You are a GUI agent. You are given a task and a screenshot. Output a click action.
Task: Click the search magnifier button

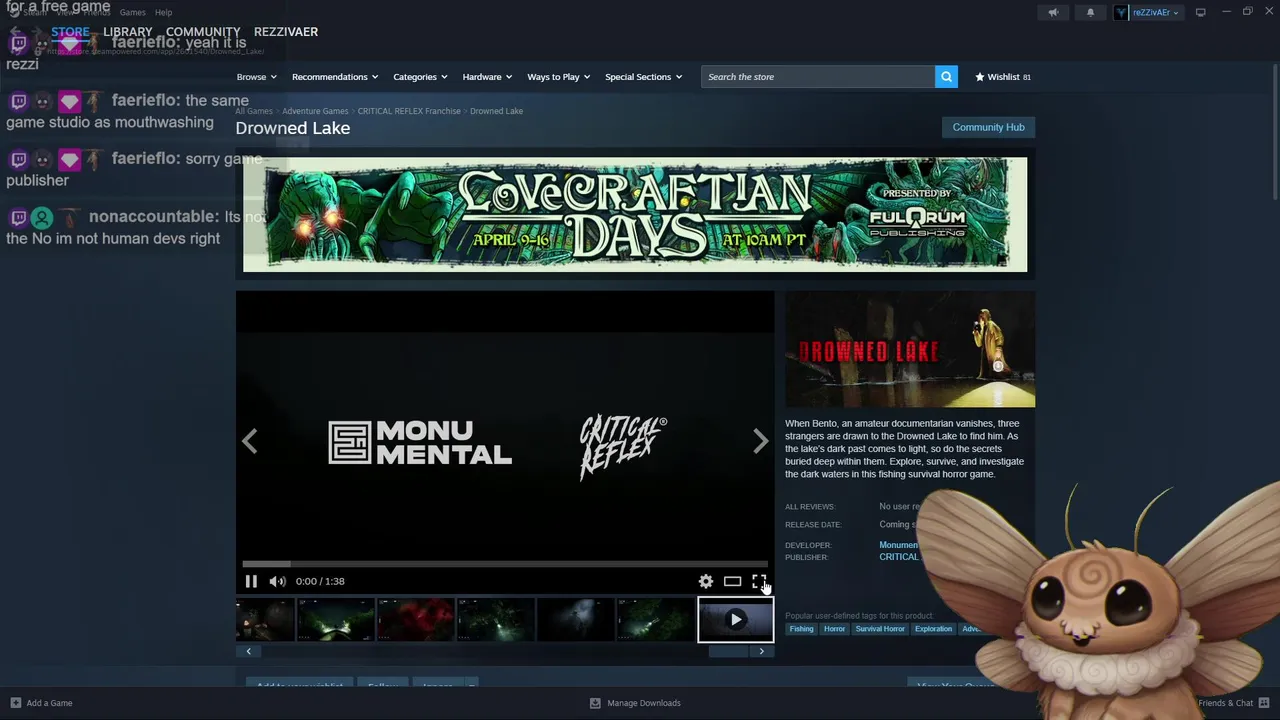coord(946,77)
